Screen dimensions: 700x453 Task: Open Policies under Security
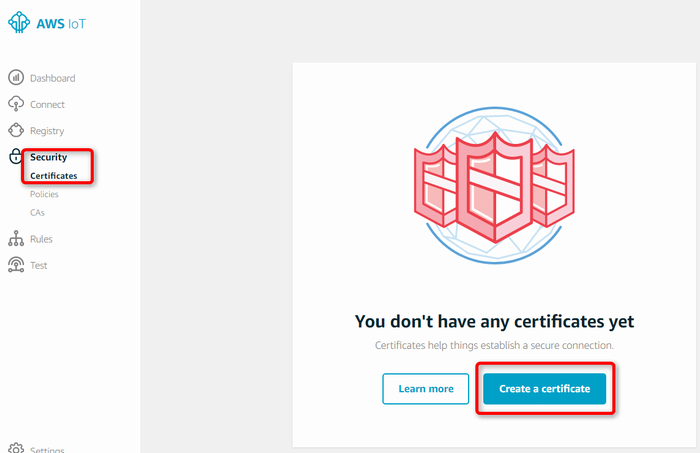pos(44,194)
